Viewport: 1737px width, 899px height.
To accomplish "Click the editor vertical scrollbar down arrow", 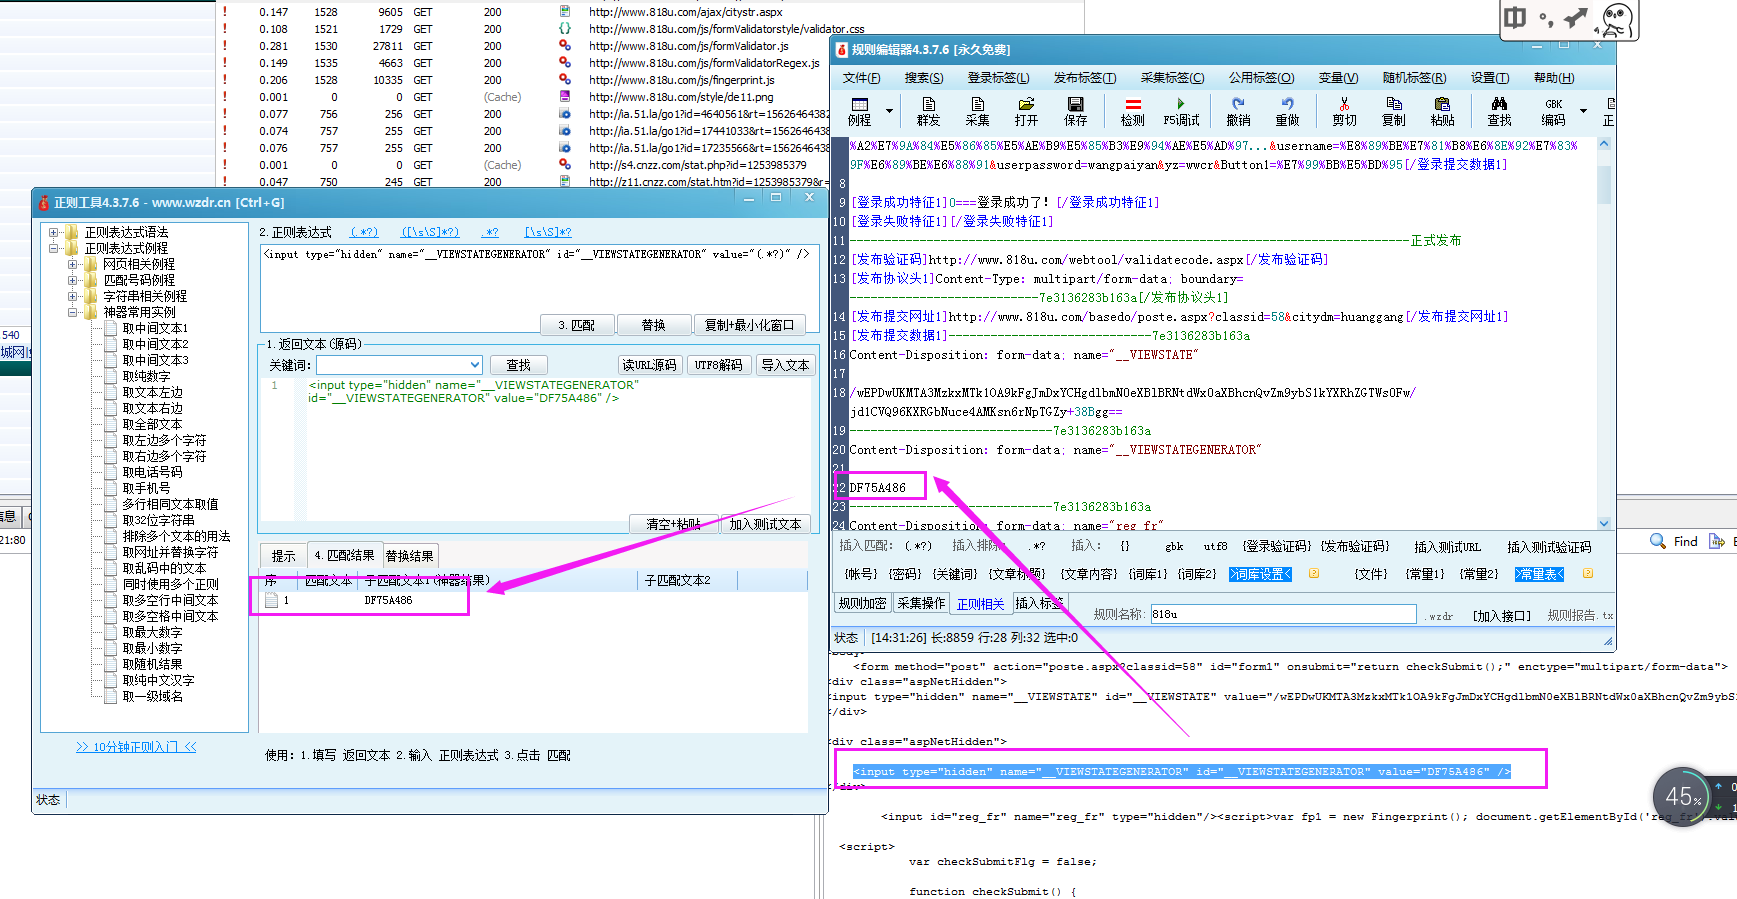I will [x=1604, y=523].
